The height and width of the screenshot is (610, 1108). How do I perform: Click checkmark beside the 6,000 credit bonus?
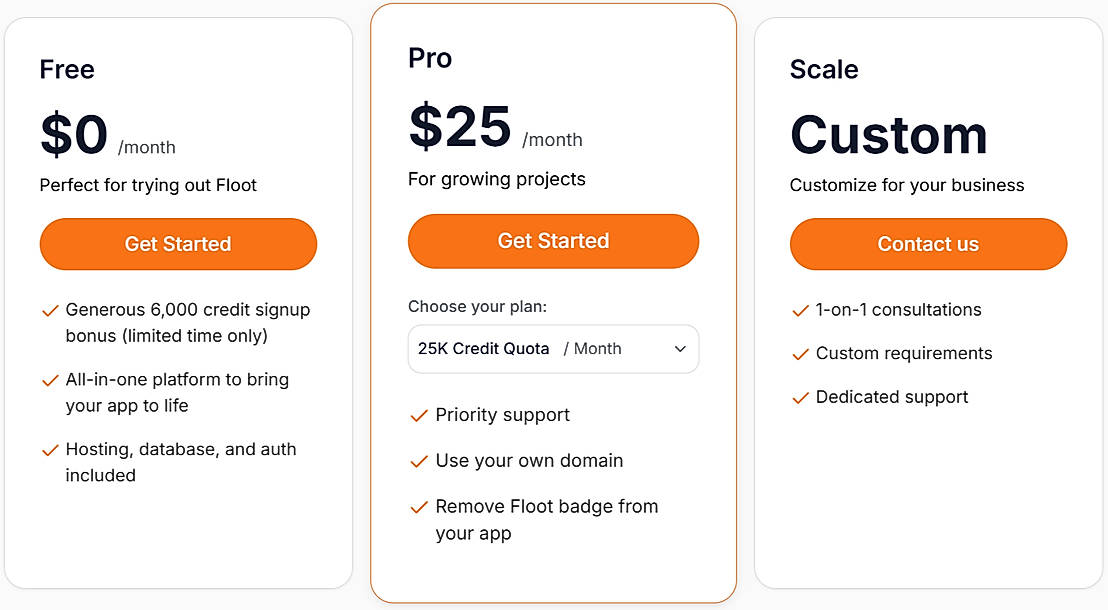[x=50, y=310]
